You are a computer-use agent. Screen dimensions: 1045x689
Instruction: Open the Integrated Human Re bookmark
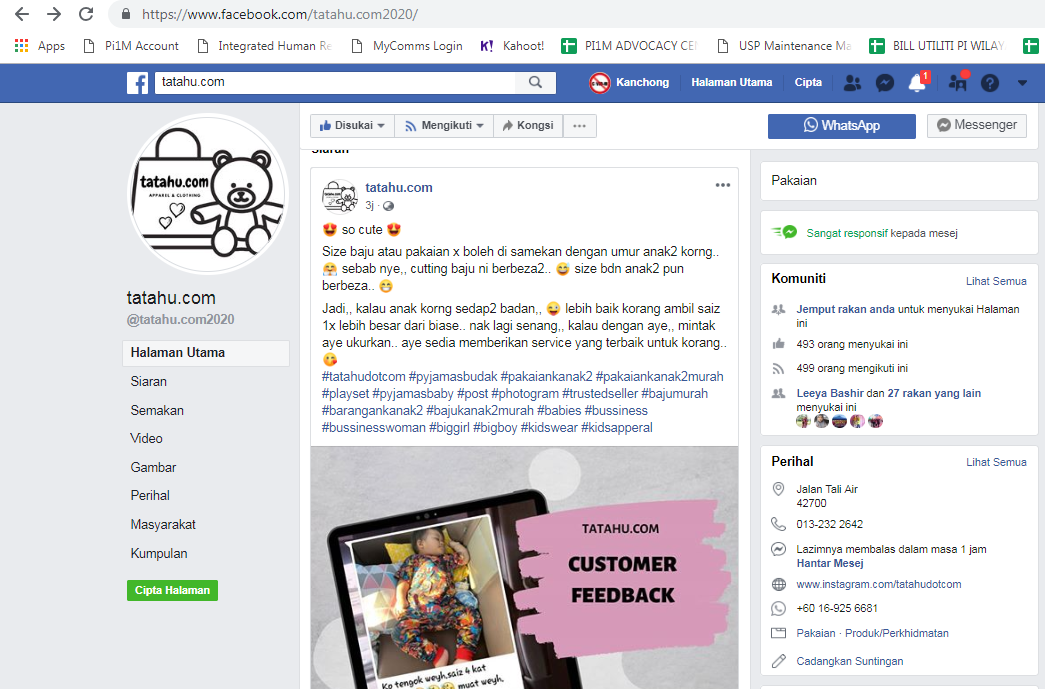265,46
